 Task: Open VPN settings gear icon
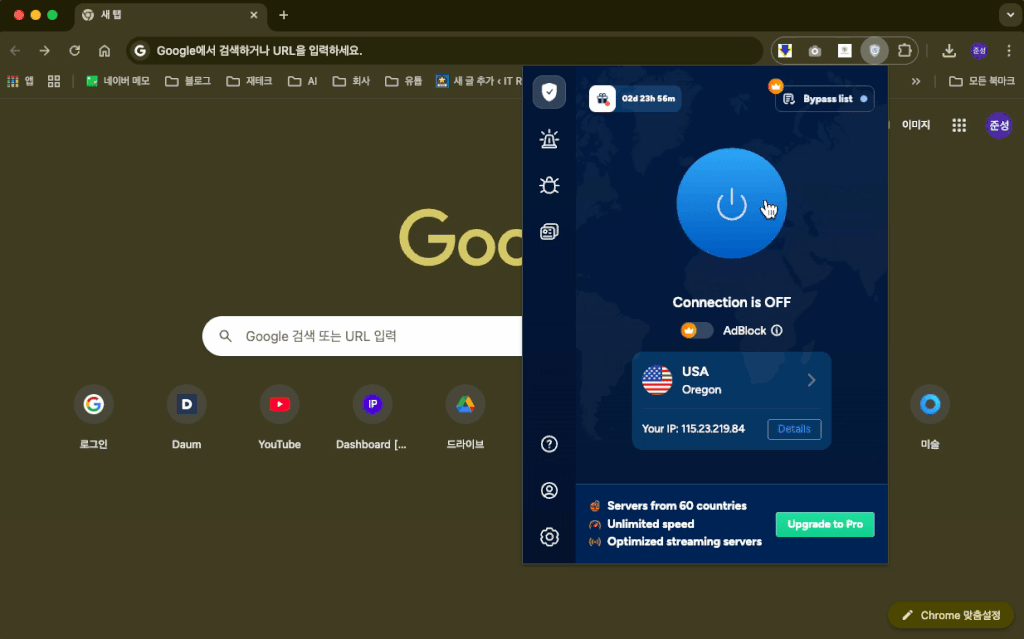[549, 537]
